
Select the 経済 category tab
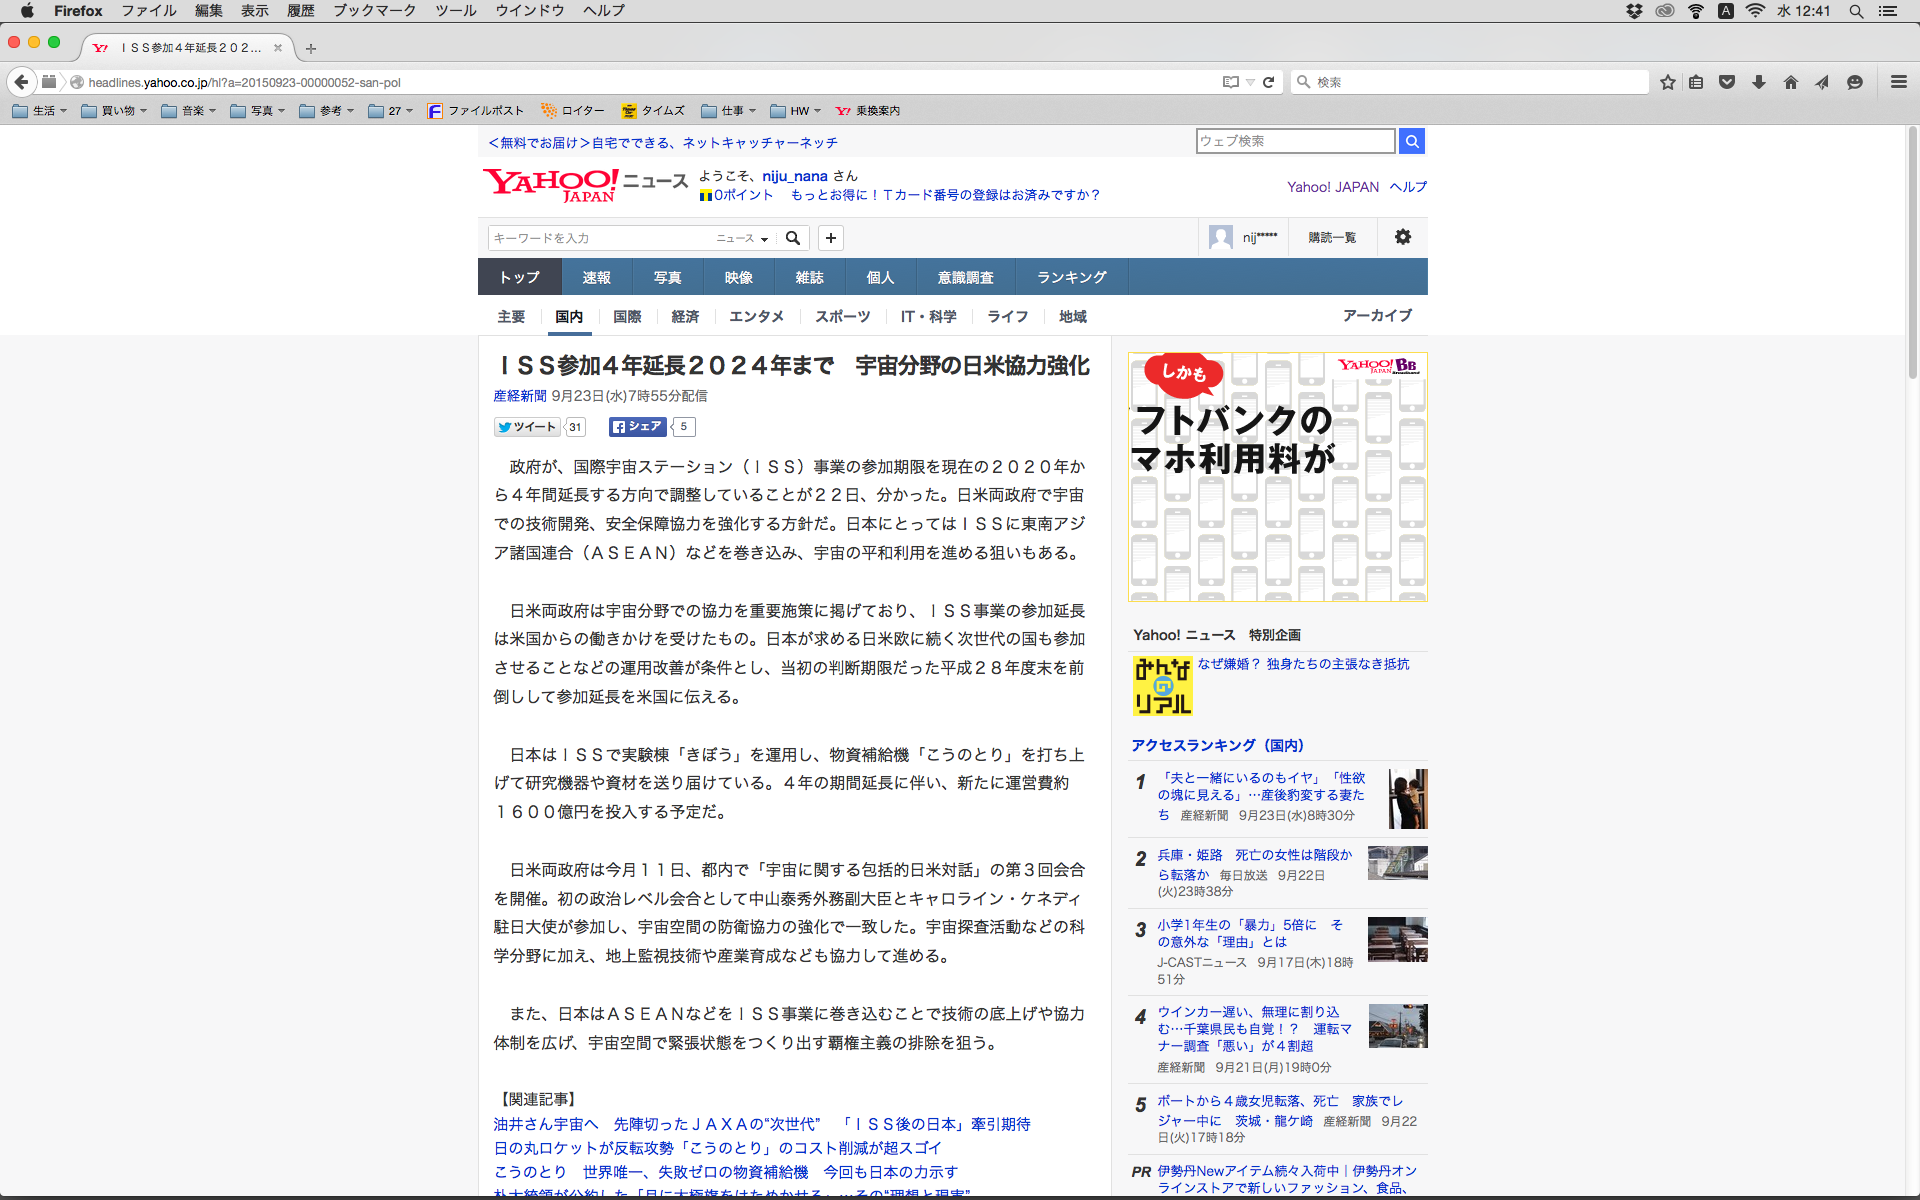tap(685, 316)
